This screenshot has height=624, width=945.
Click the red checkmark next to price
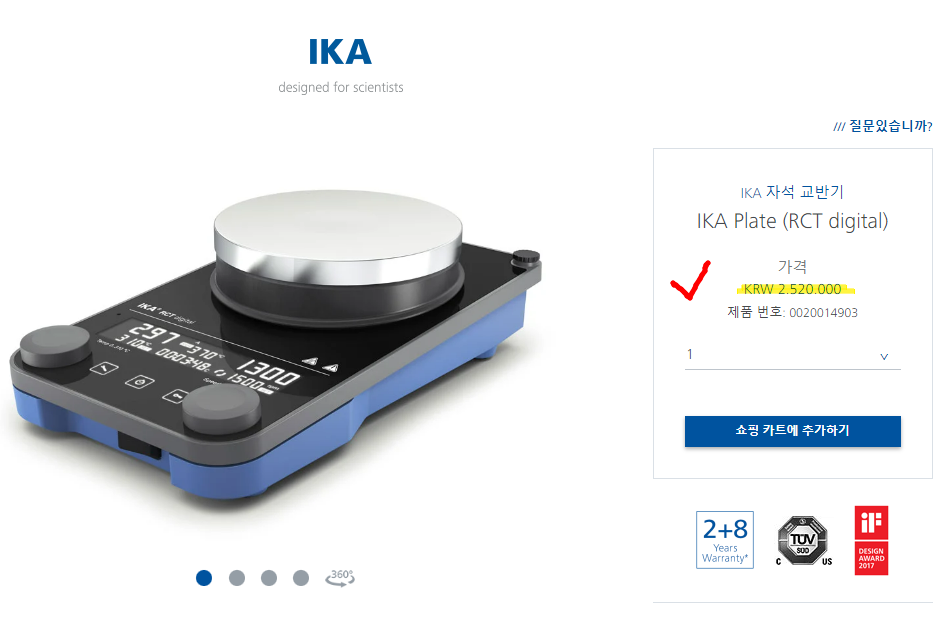691,280
